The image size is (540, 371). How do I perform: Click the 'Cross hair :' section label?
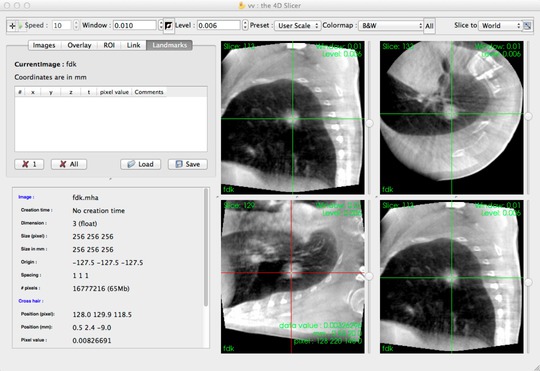pyautogui.click(x=31, y=301)
